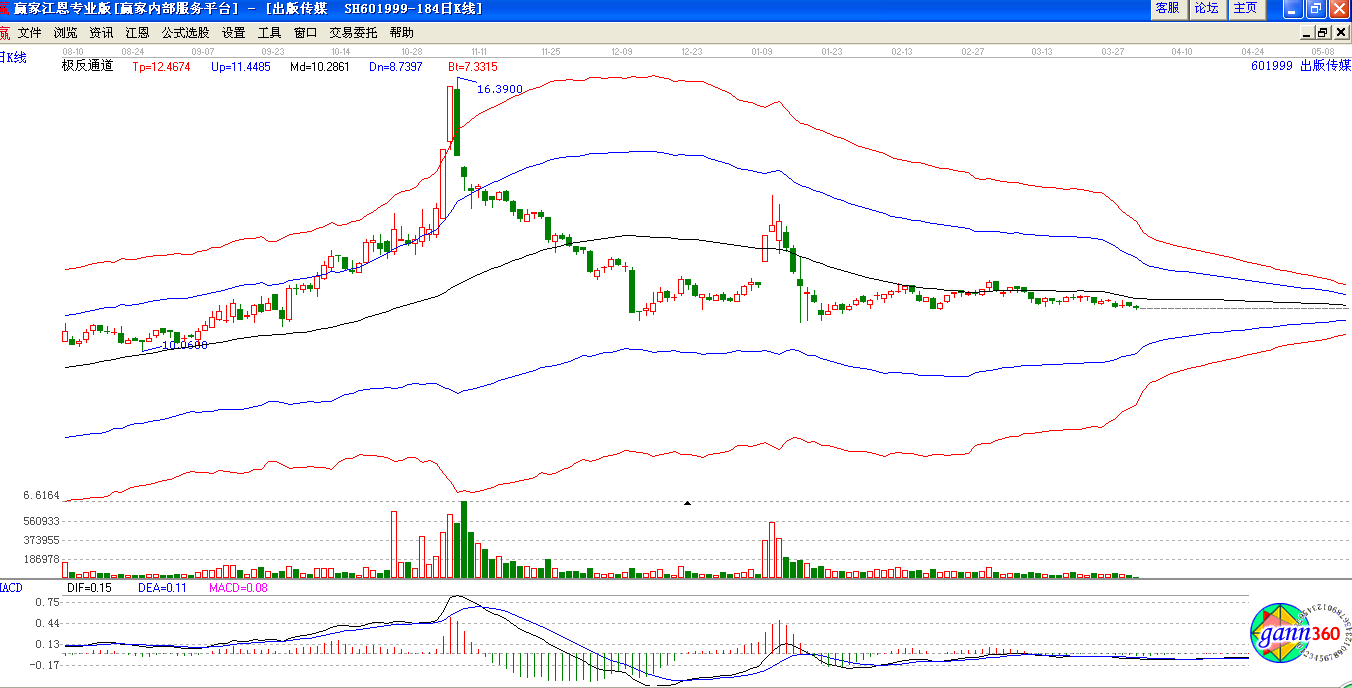Go to 主页 homepage button
The height and width of the screenshot is (688, 1352).
tap(1245, 9)
